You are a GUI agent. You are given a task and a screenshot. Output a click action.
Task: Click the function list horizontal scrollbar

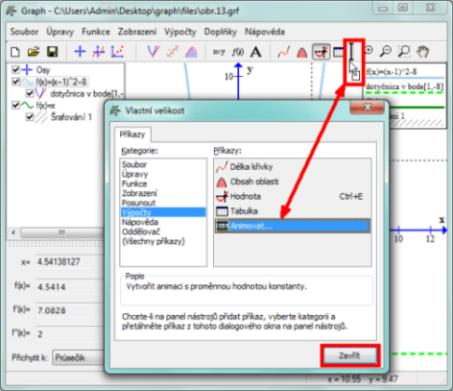[56, 232]
